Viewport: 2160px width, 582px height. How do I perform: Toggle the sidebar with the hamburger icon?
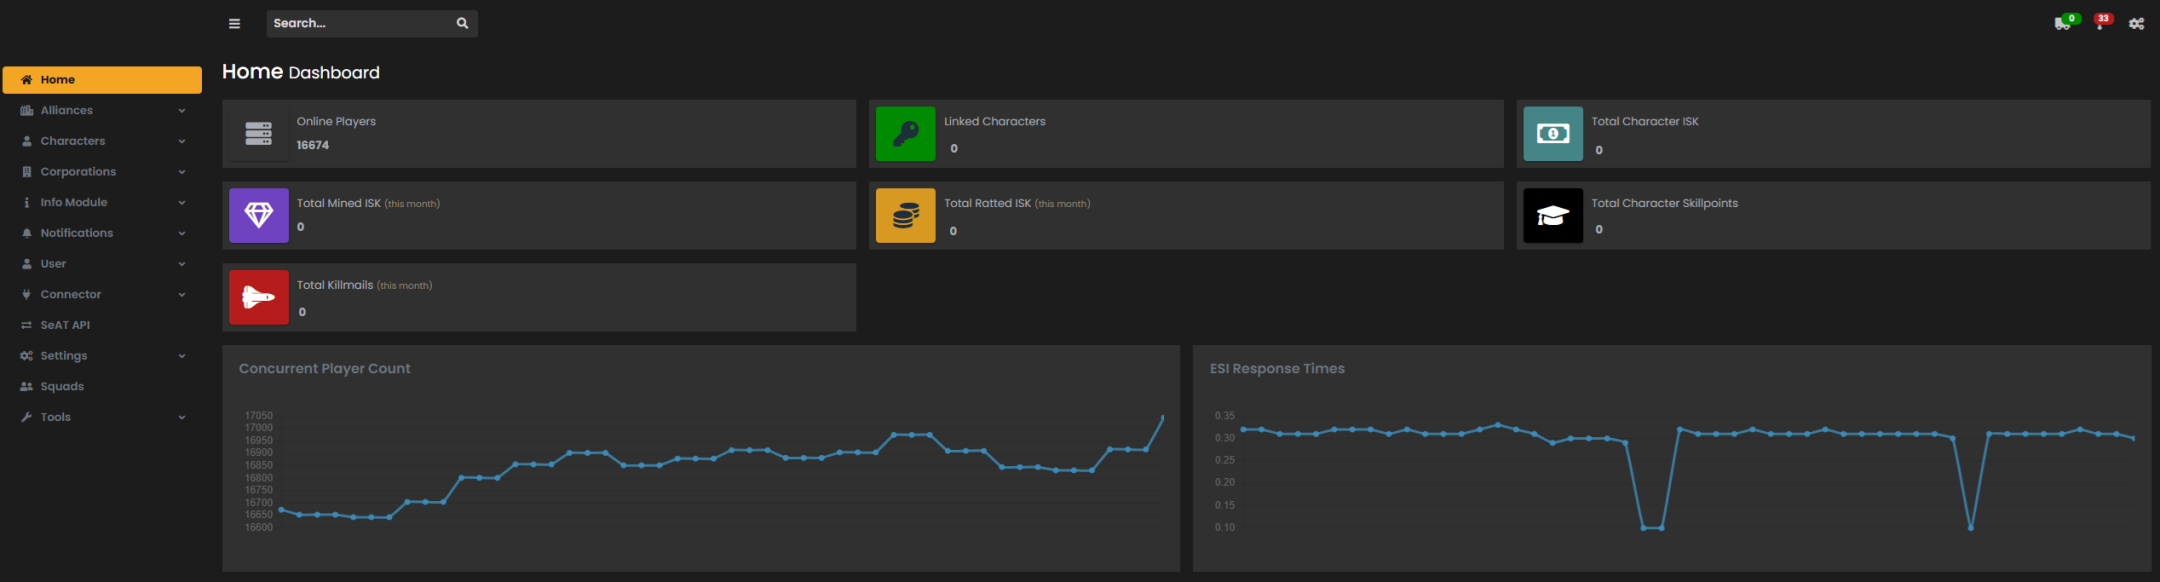click(234, 24)
